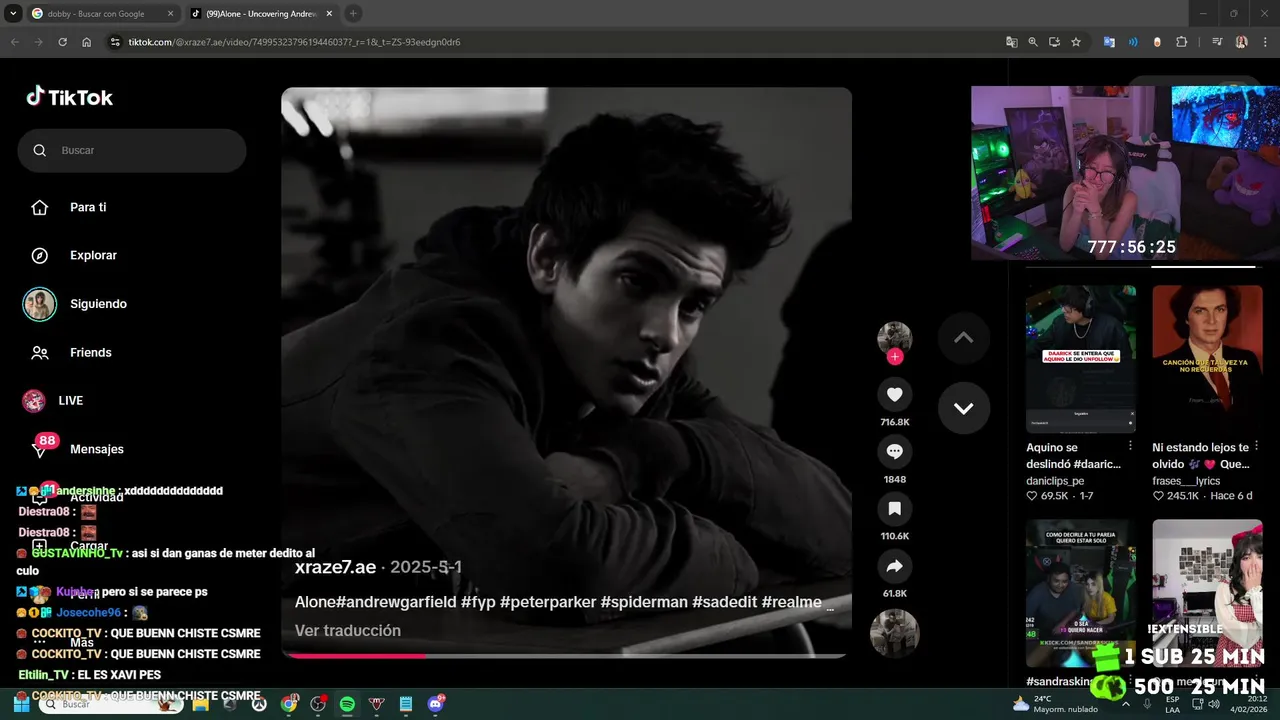1280x720 pixels.
Task: Go back in browser history
Action: [x=15, y=42]
